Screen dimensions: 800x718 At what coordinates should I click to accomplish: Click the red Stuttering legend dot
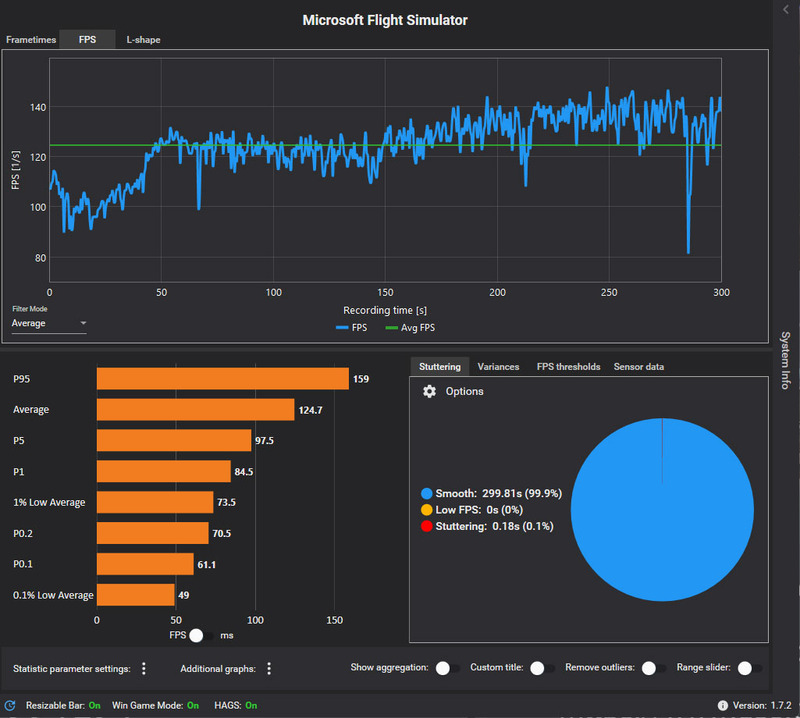[x=427, y=526]
